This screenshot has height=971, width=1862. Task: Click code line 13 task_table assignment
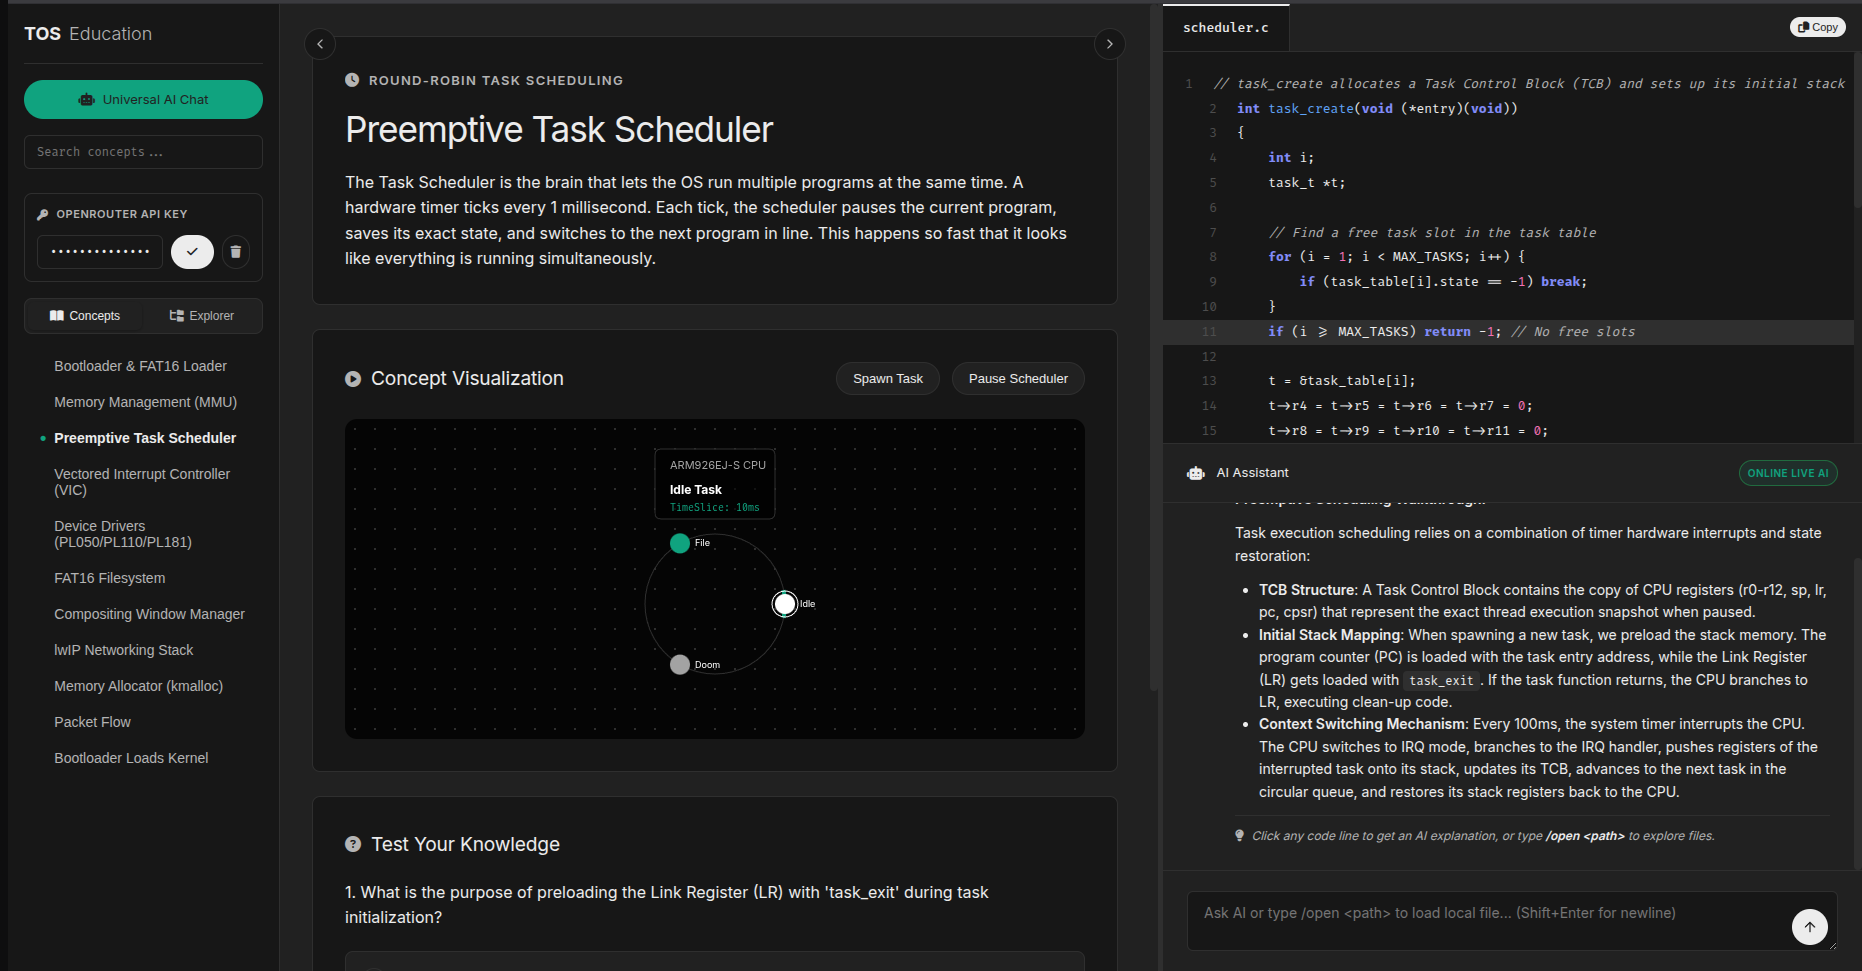[x=1508, y=381]
